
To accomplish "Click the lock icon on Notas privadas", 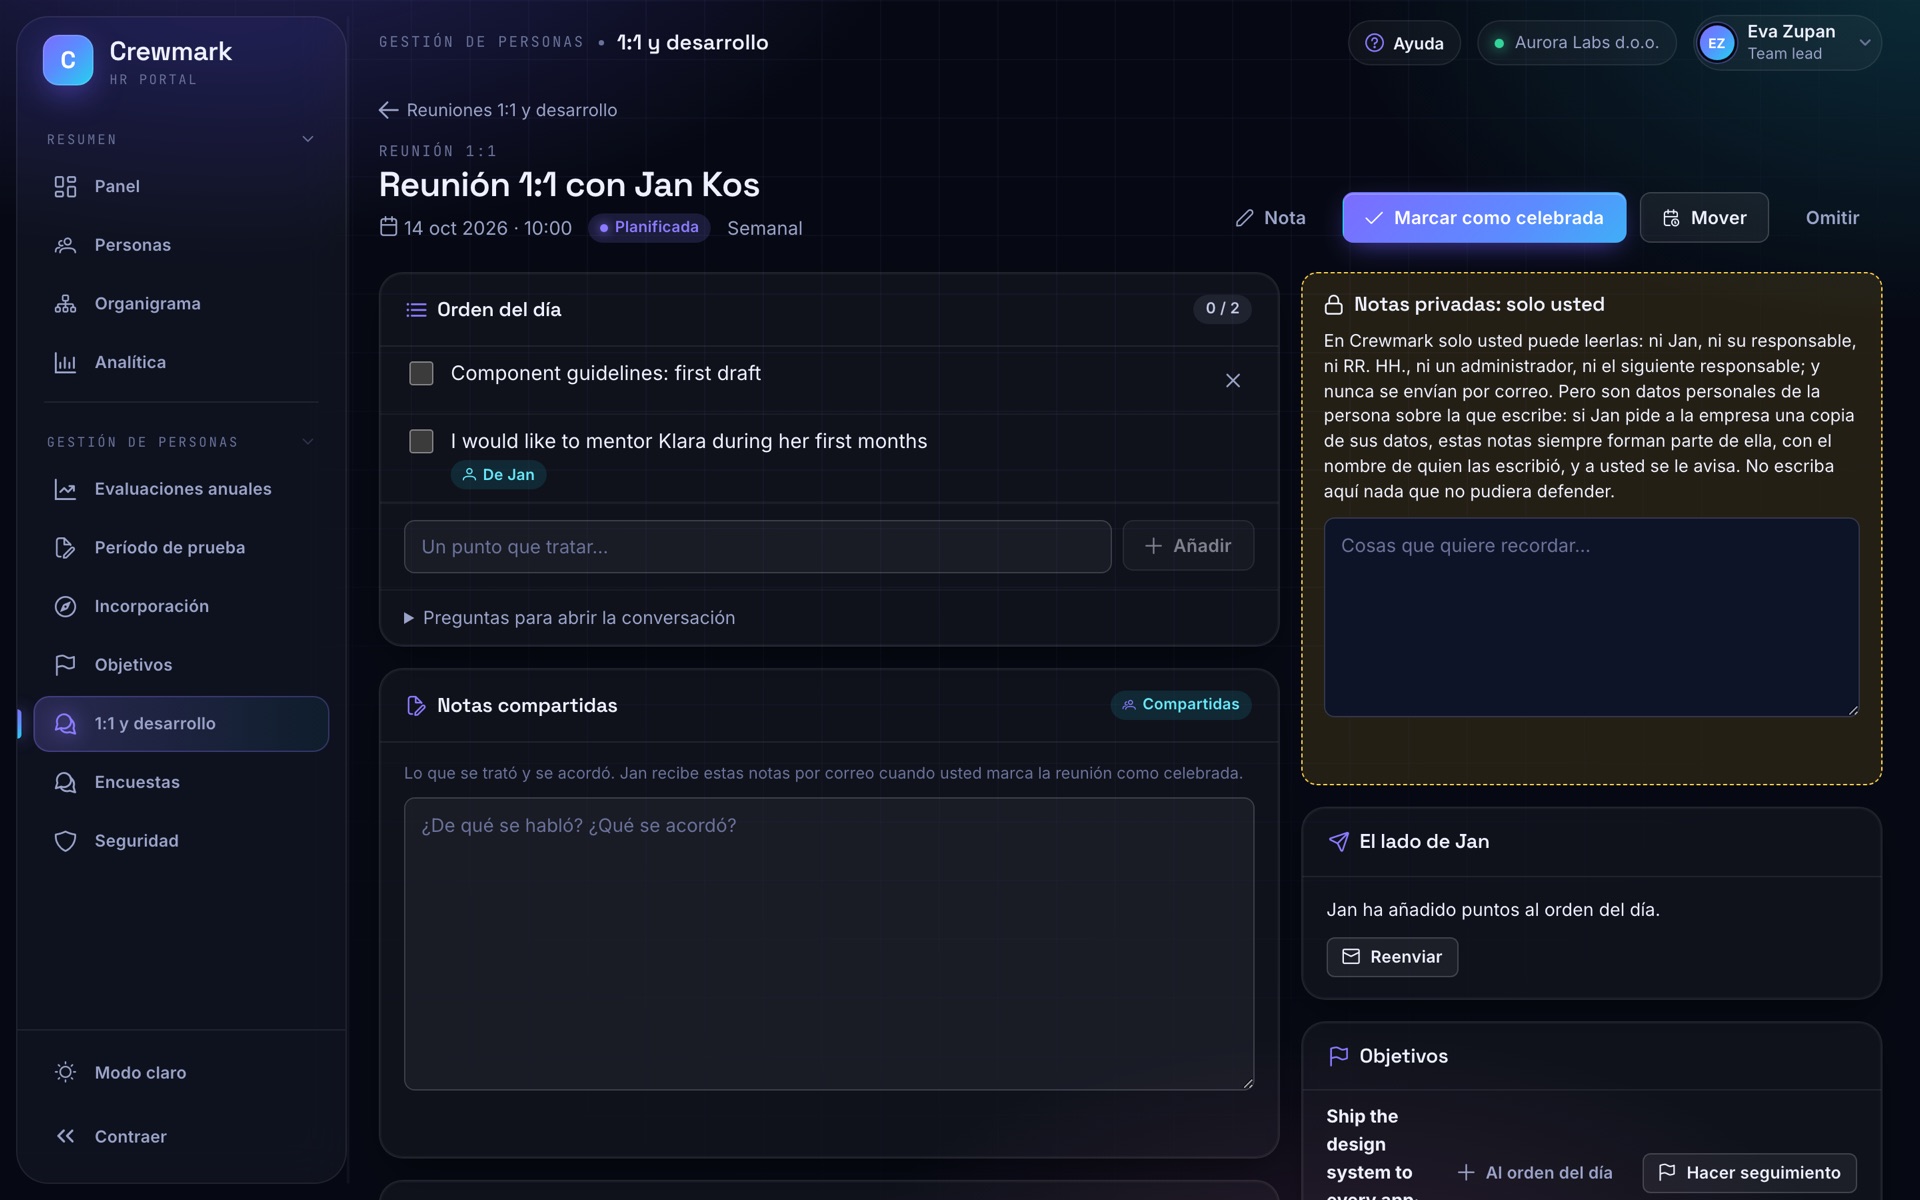I will pos(1333,305).
